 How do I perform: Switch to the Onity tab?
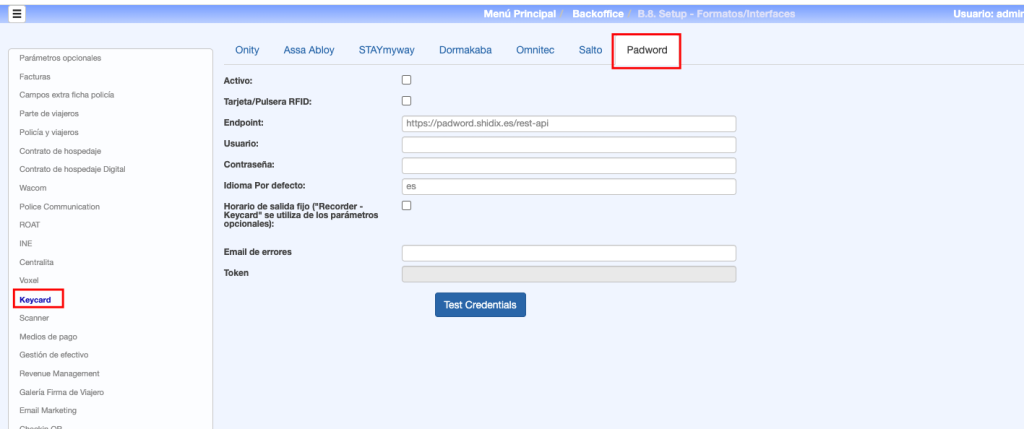click(x=246, y=50)
